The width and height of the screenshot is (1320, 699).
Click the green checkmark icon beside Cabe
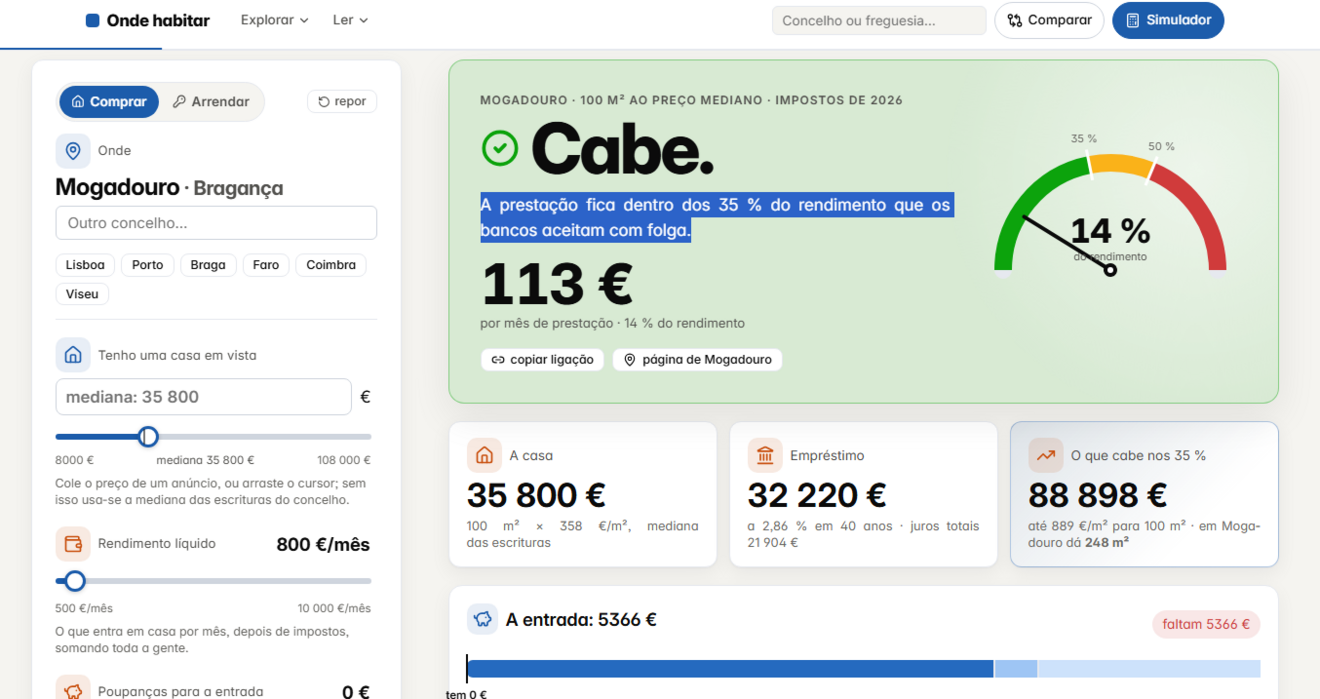coord(500,148)
